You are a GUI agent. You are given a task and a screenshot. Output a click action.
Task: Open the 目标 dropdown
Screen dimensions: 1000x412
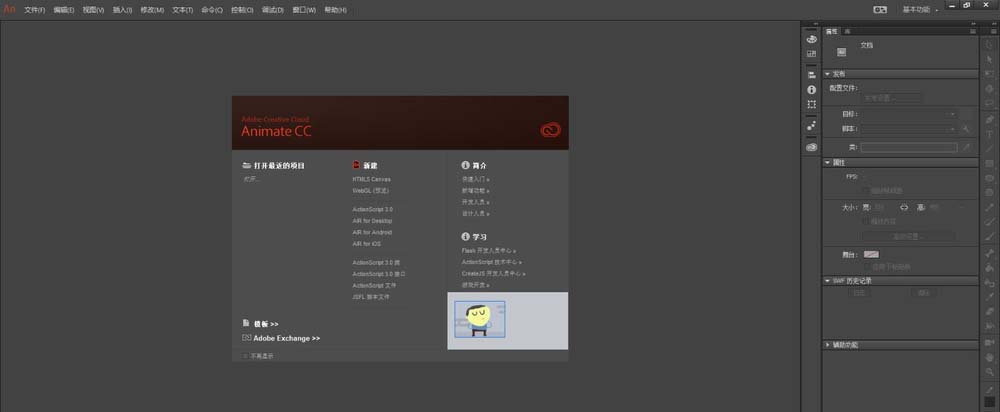pos(909,114)
